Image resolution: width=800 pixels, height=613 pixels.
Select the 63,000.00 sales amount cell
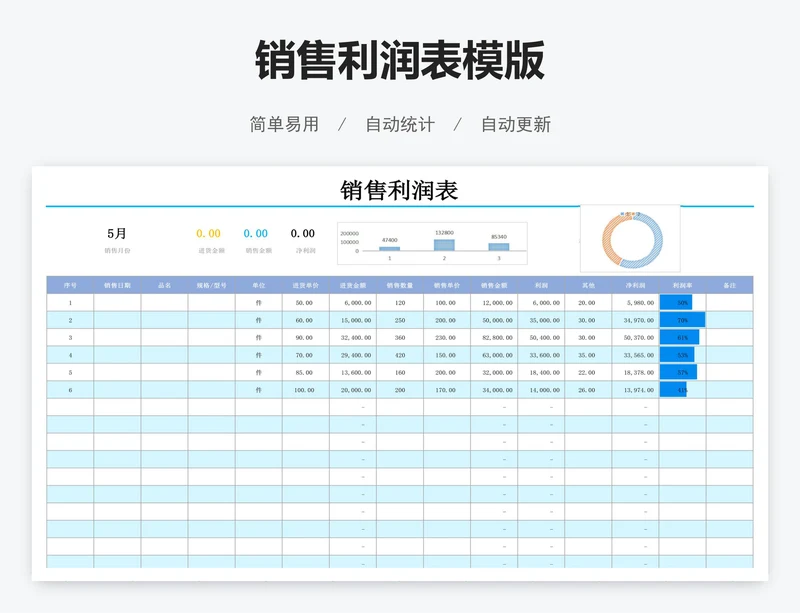coord(494,355)
